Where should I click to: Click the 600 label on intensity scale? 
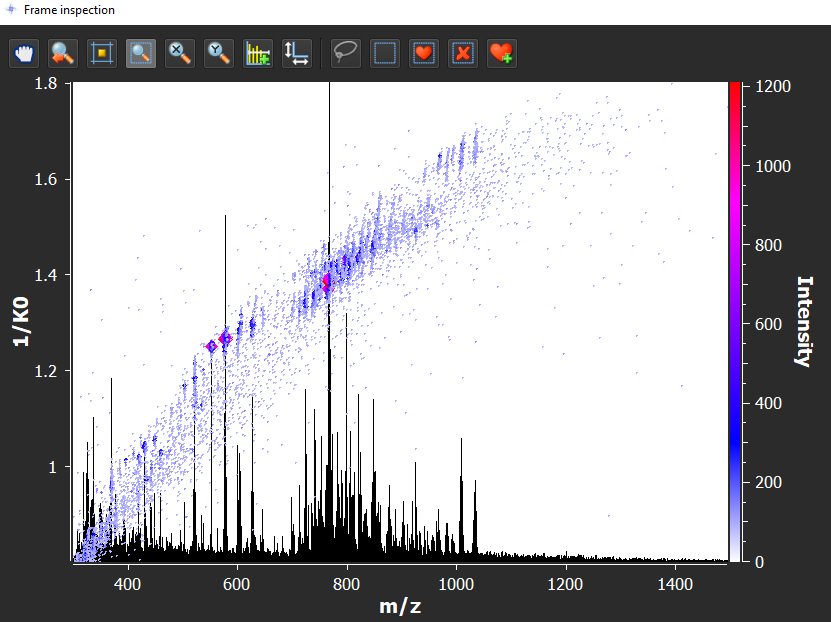pos(768,324)
